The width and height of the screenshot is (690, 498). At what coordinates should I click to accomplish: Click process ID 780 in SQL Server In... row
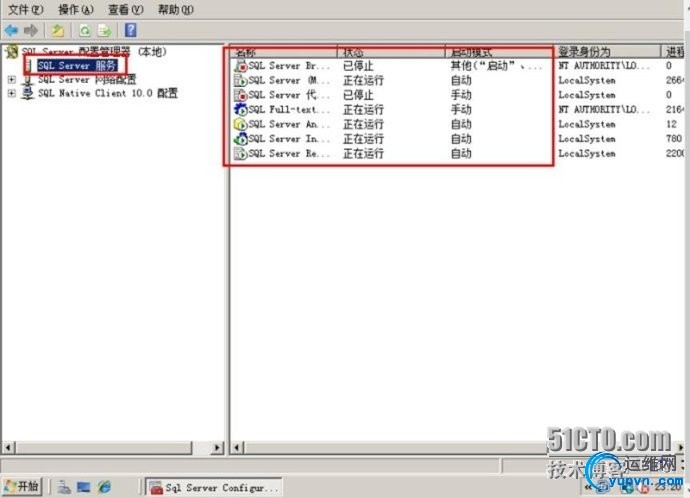674,139
